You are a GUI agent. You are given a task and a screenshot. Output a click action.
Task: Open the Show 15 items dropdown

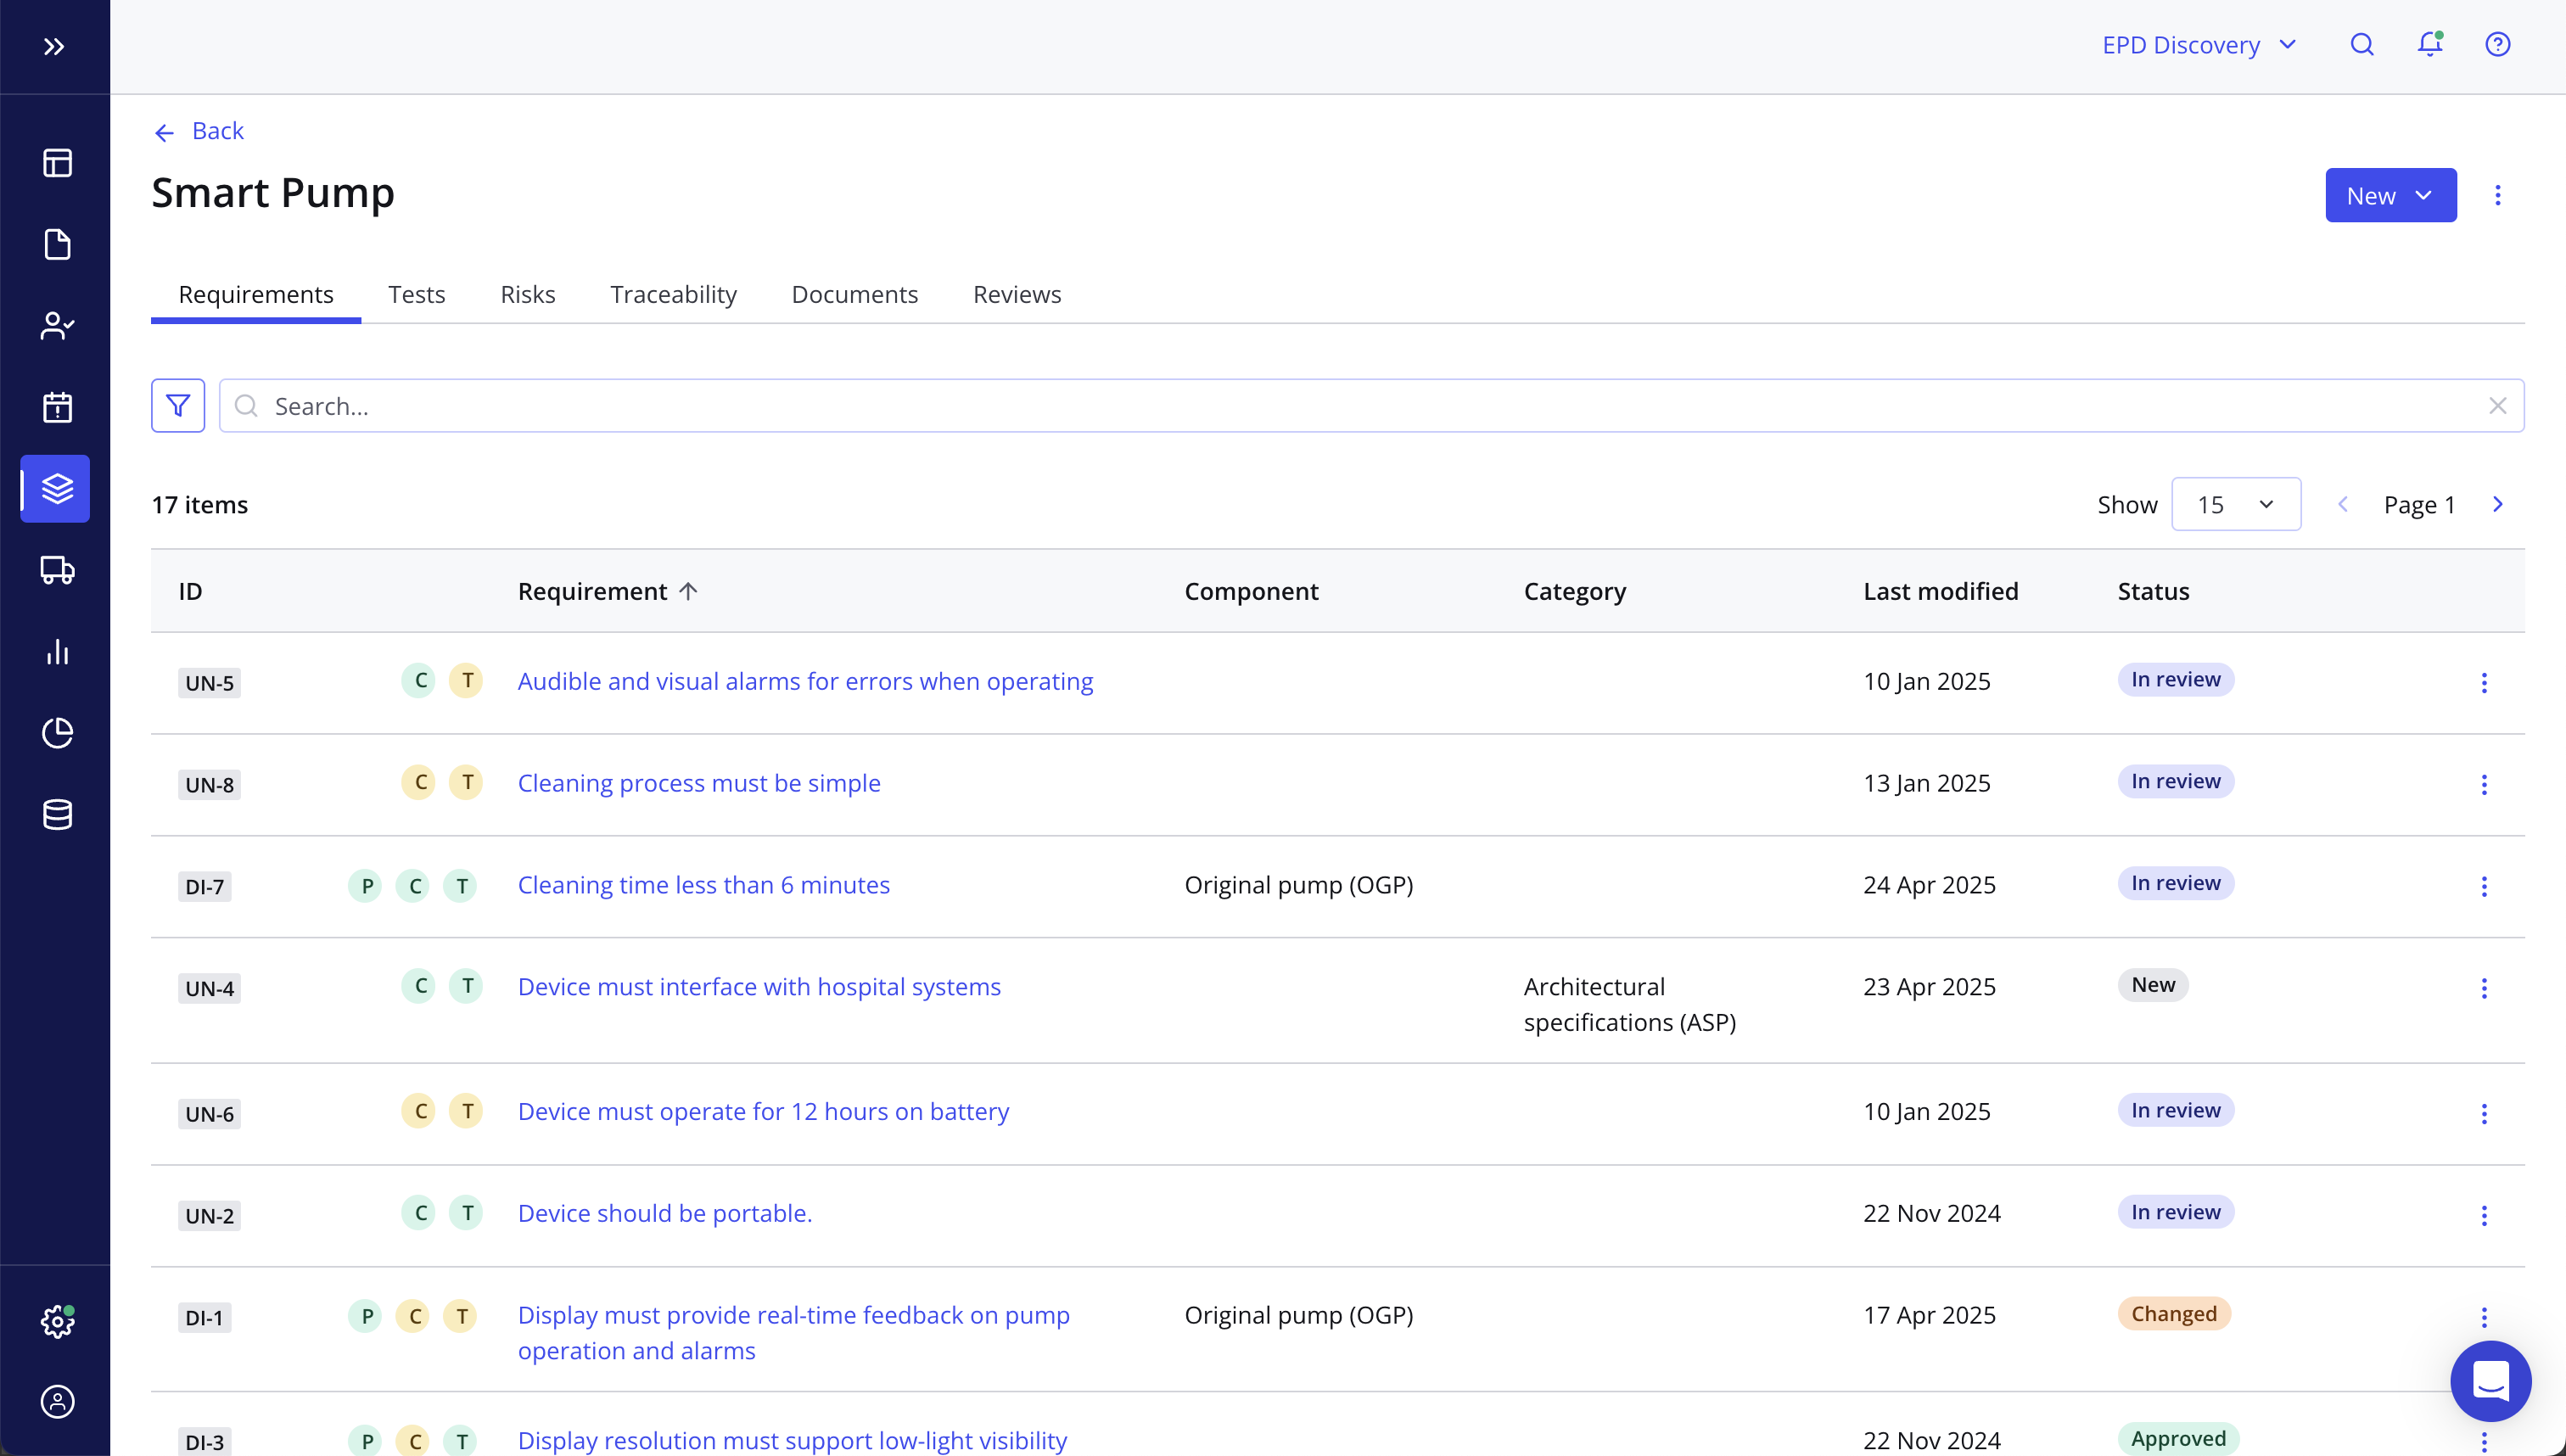coord(2235,505)
